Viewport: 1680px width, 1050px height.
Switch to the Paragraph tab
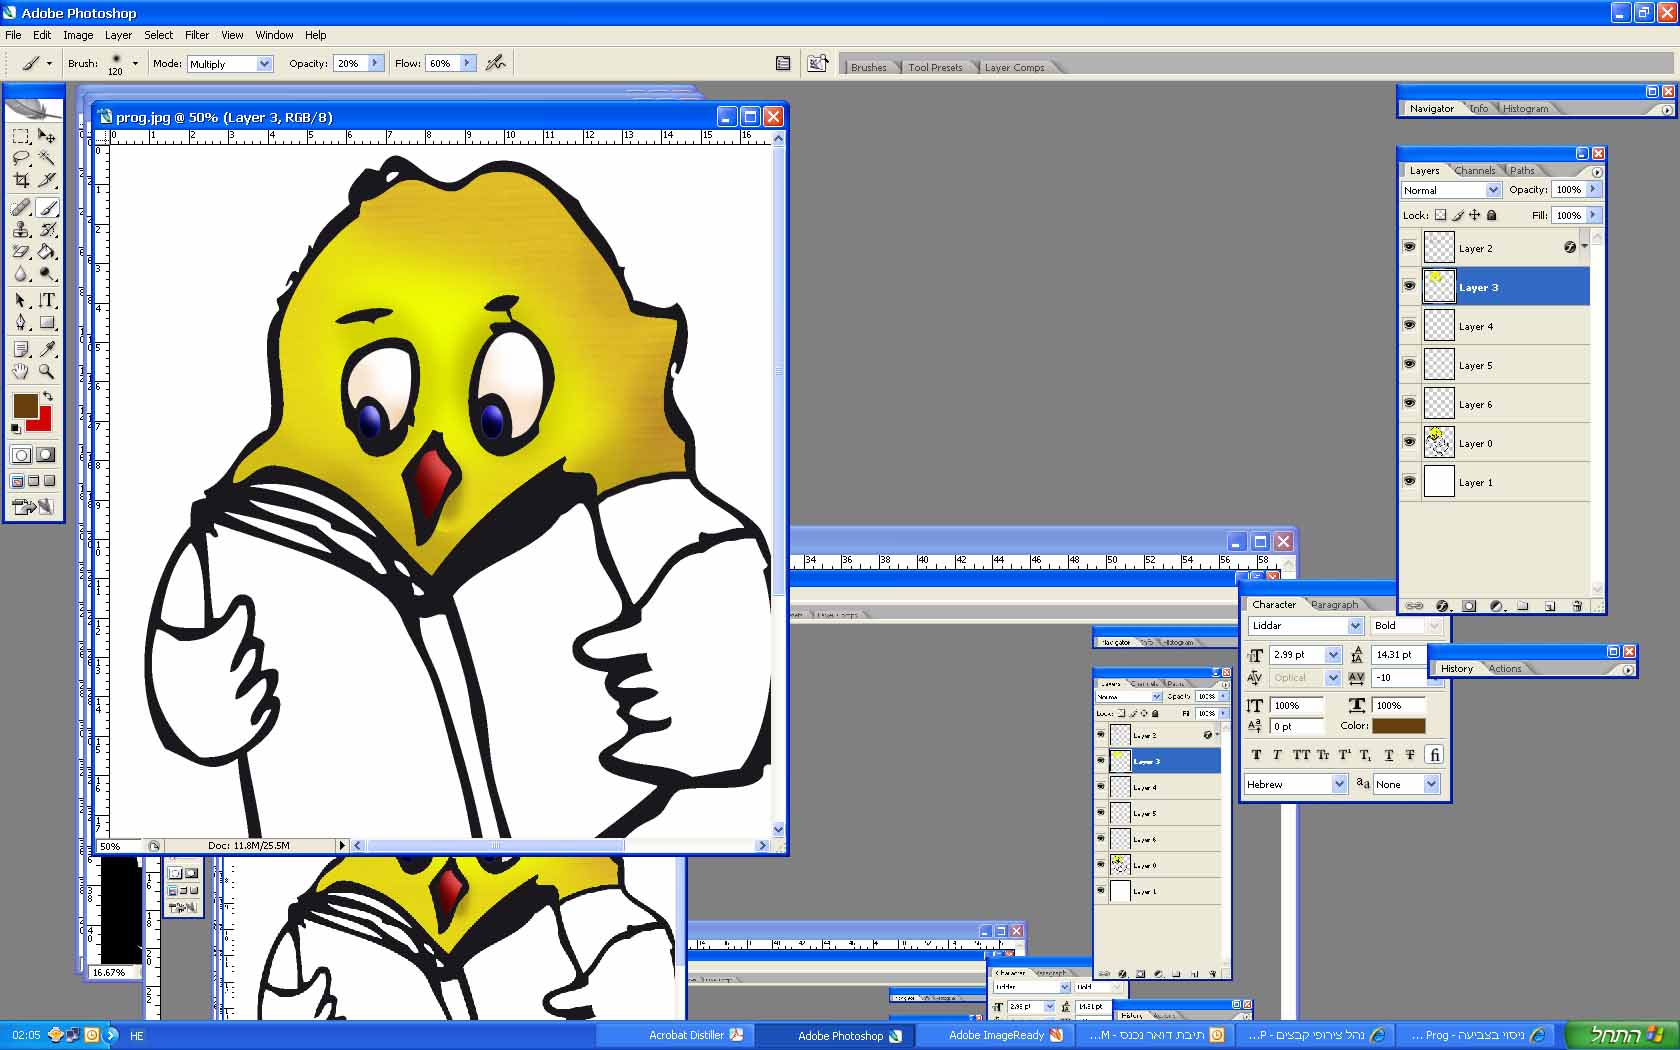pos(1334,605)
